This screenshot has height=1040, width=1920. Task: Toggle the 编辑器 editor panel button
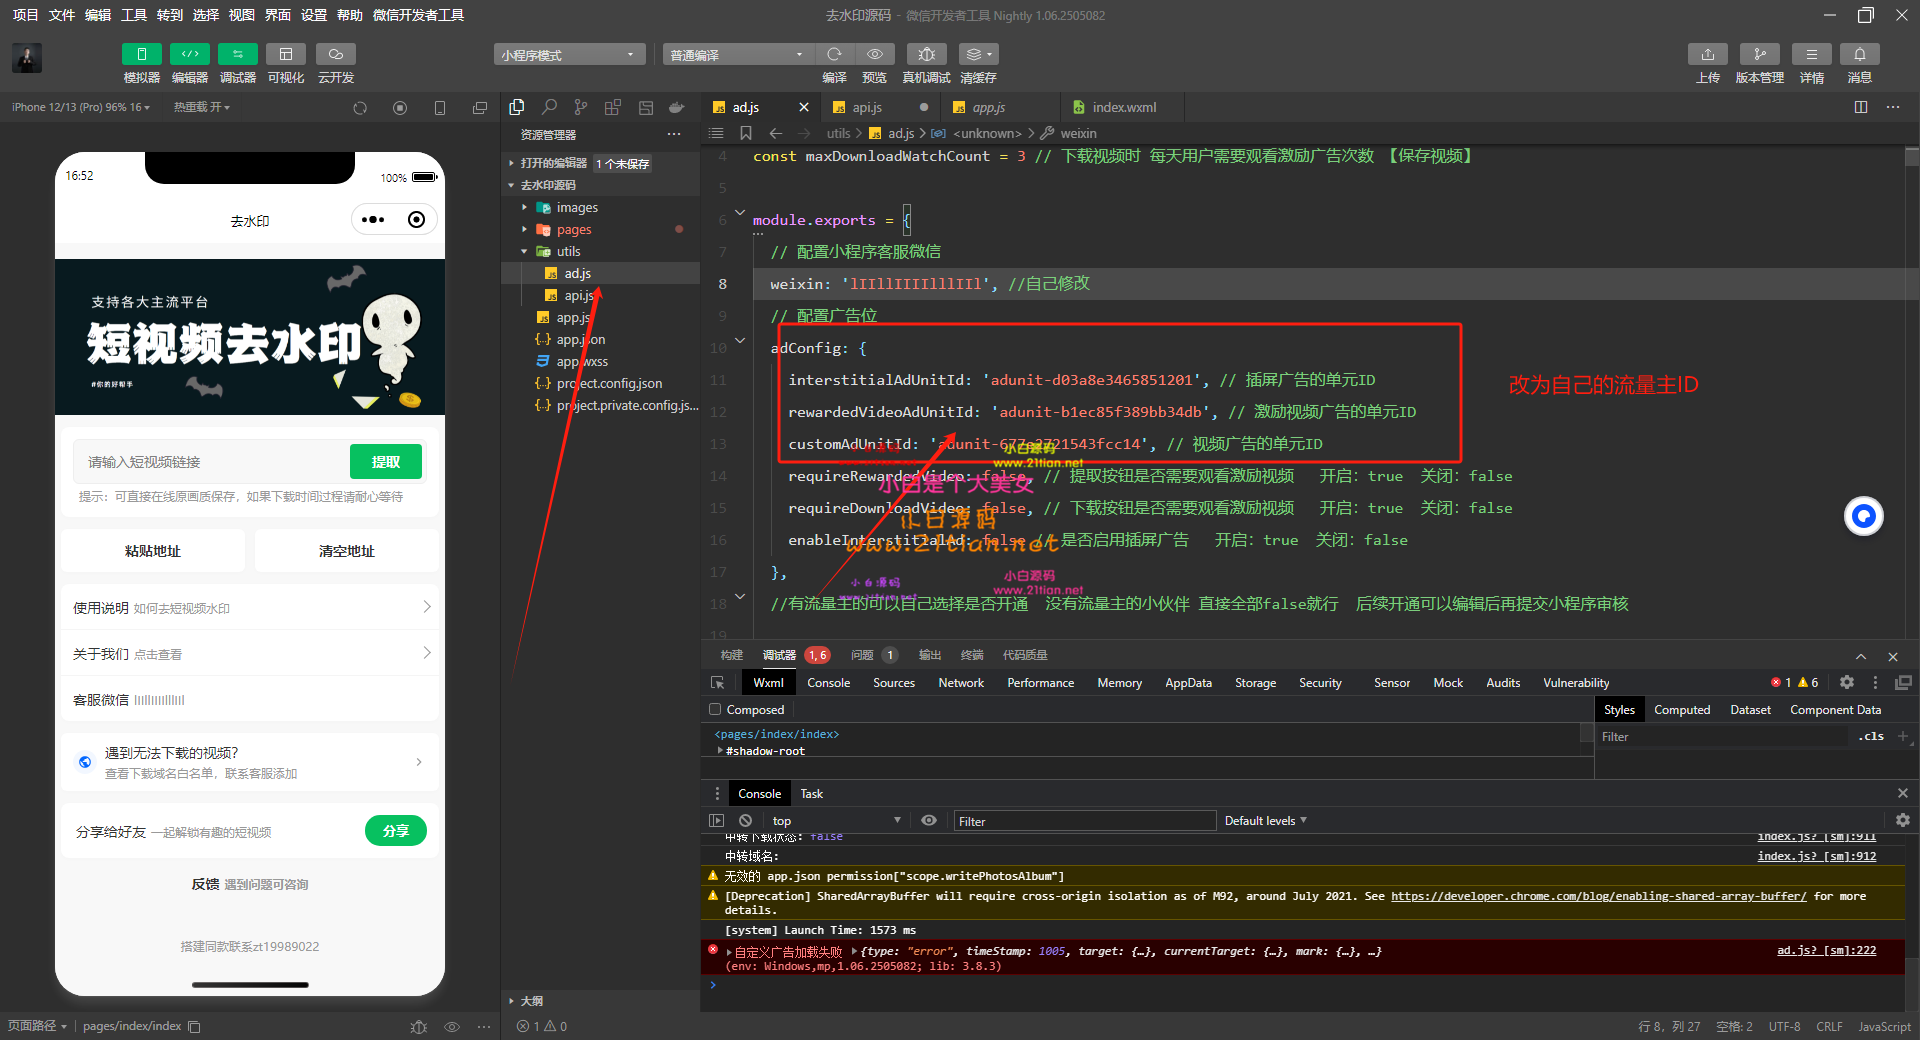point(189,54)
